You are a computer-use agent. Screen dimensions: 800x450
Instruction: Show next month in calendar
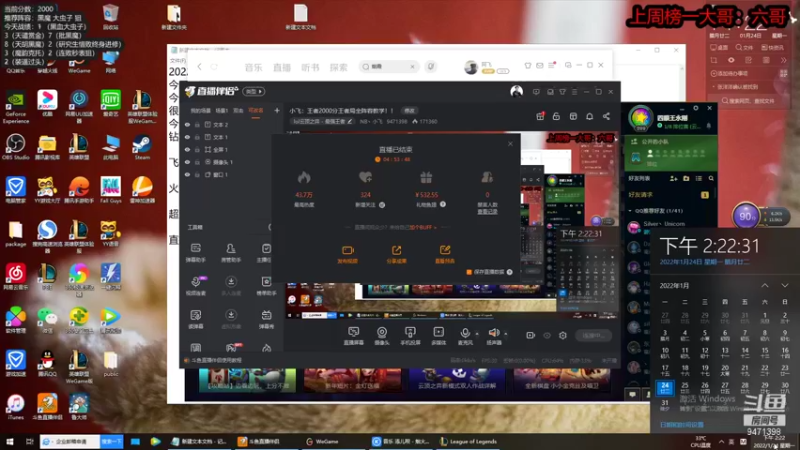pyautogui.click(x=785, y=286)
